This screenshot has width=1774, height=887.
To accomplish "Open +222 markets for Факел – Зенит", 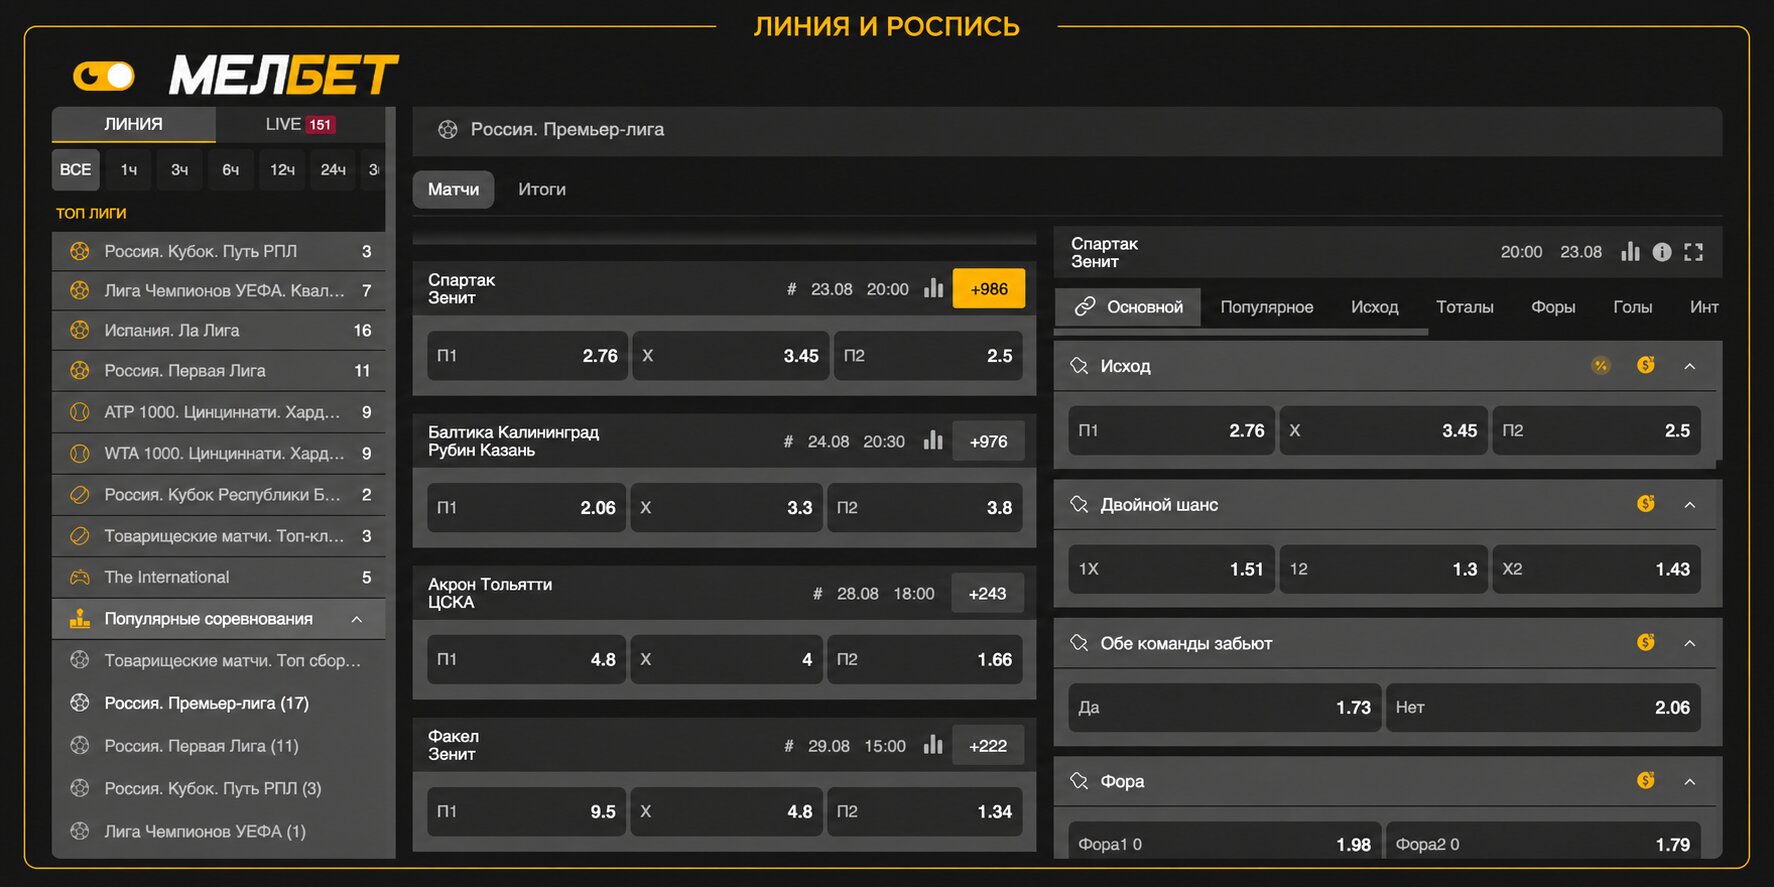I will click(988, 745).
